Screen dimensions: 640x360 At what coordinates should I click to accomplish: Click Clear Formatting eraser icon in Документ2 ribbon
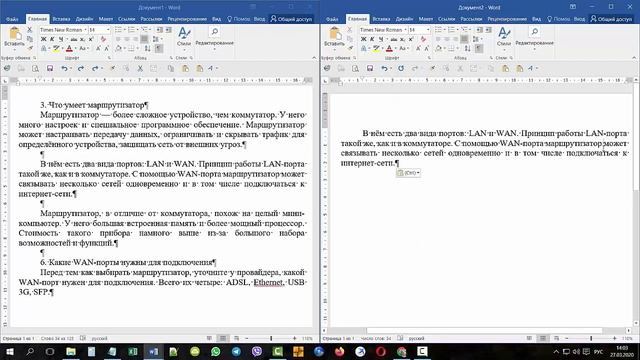click(423, 39)
